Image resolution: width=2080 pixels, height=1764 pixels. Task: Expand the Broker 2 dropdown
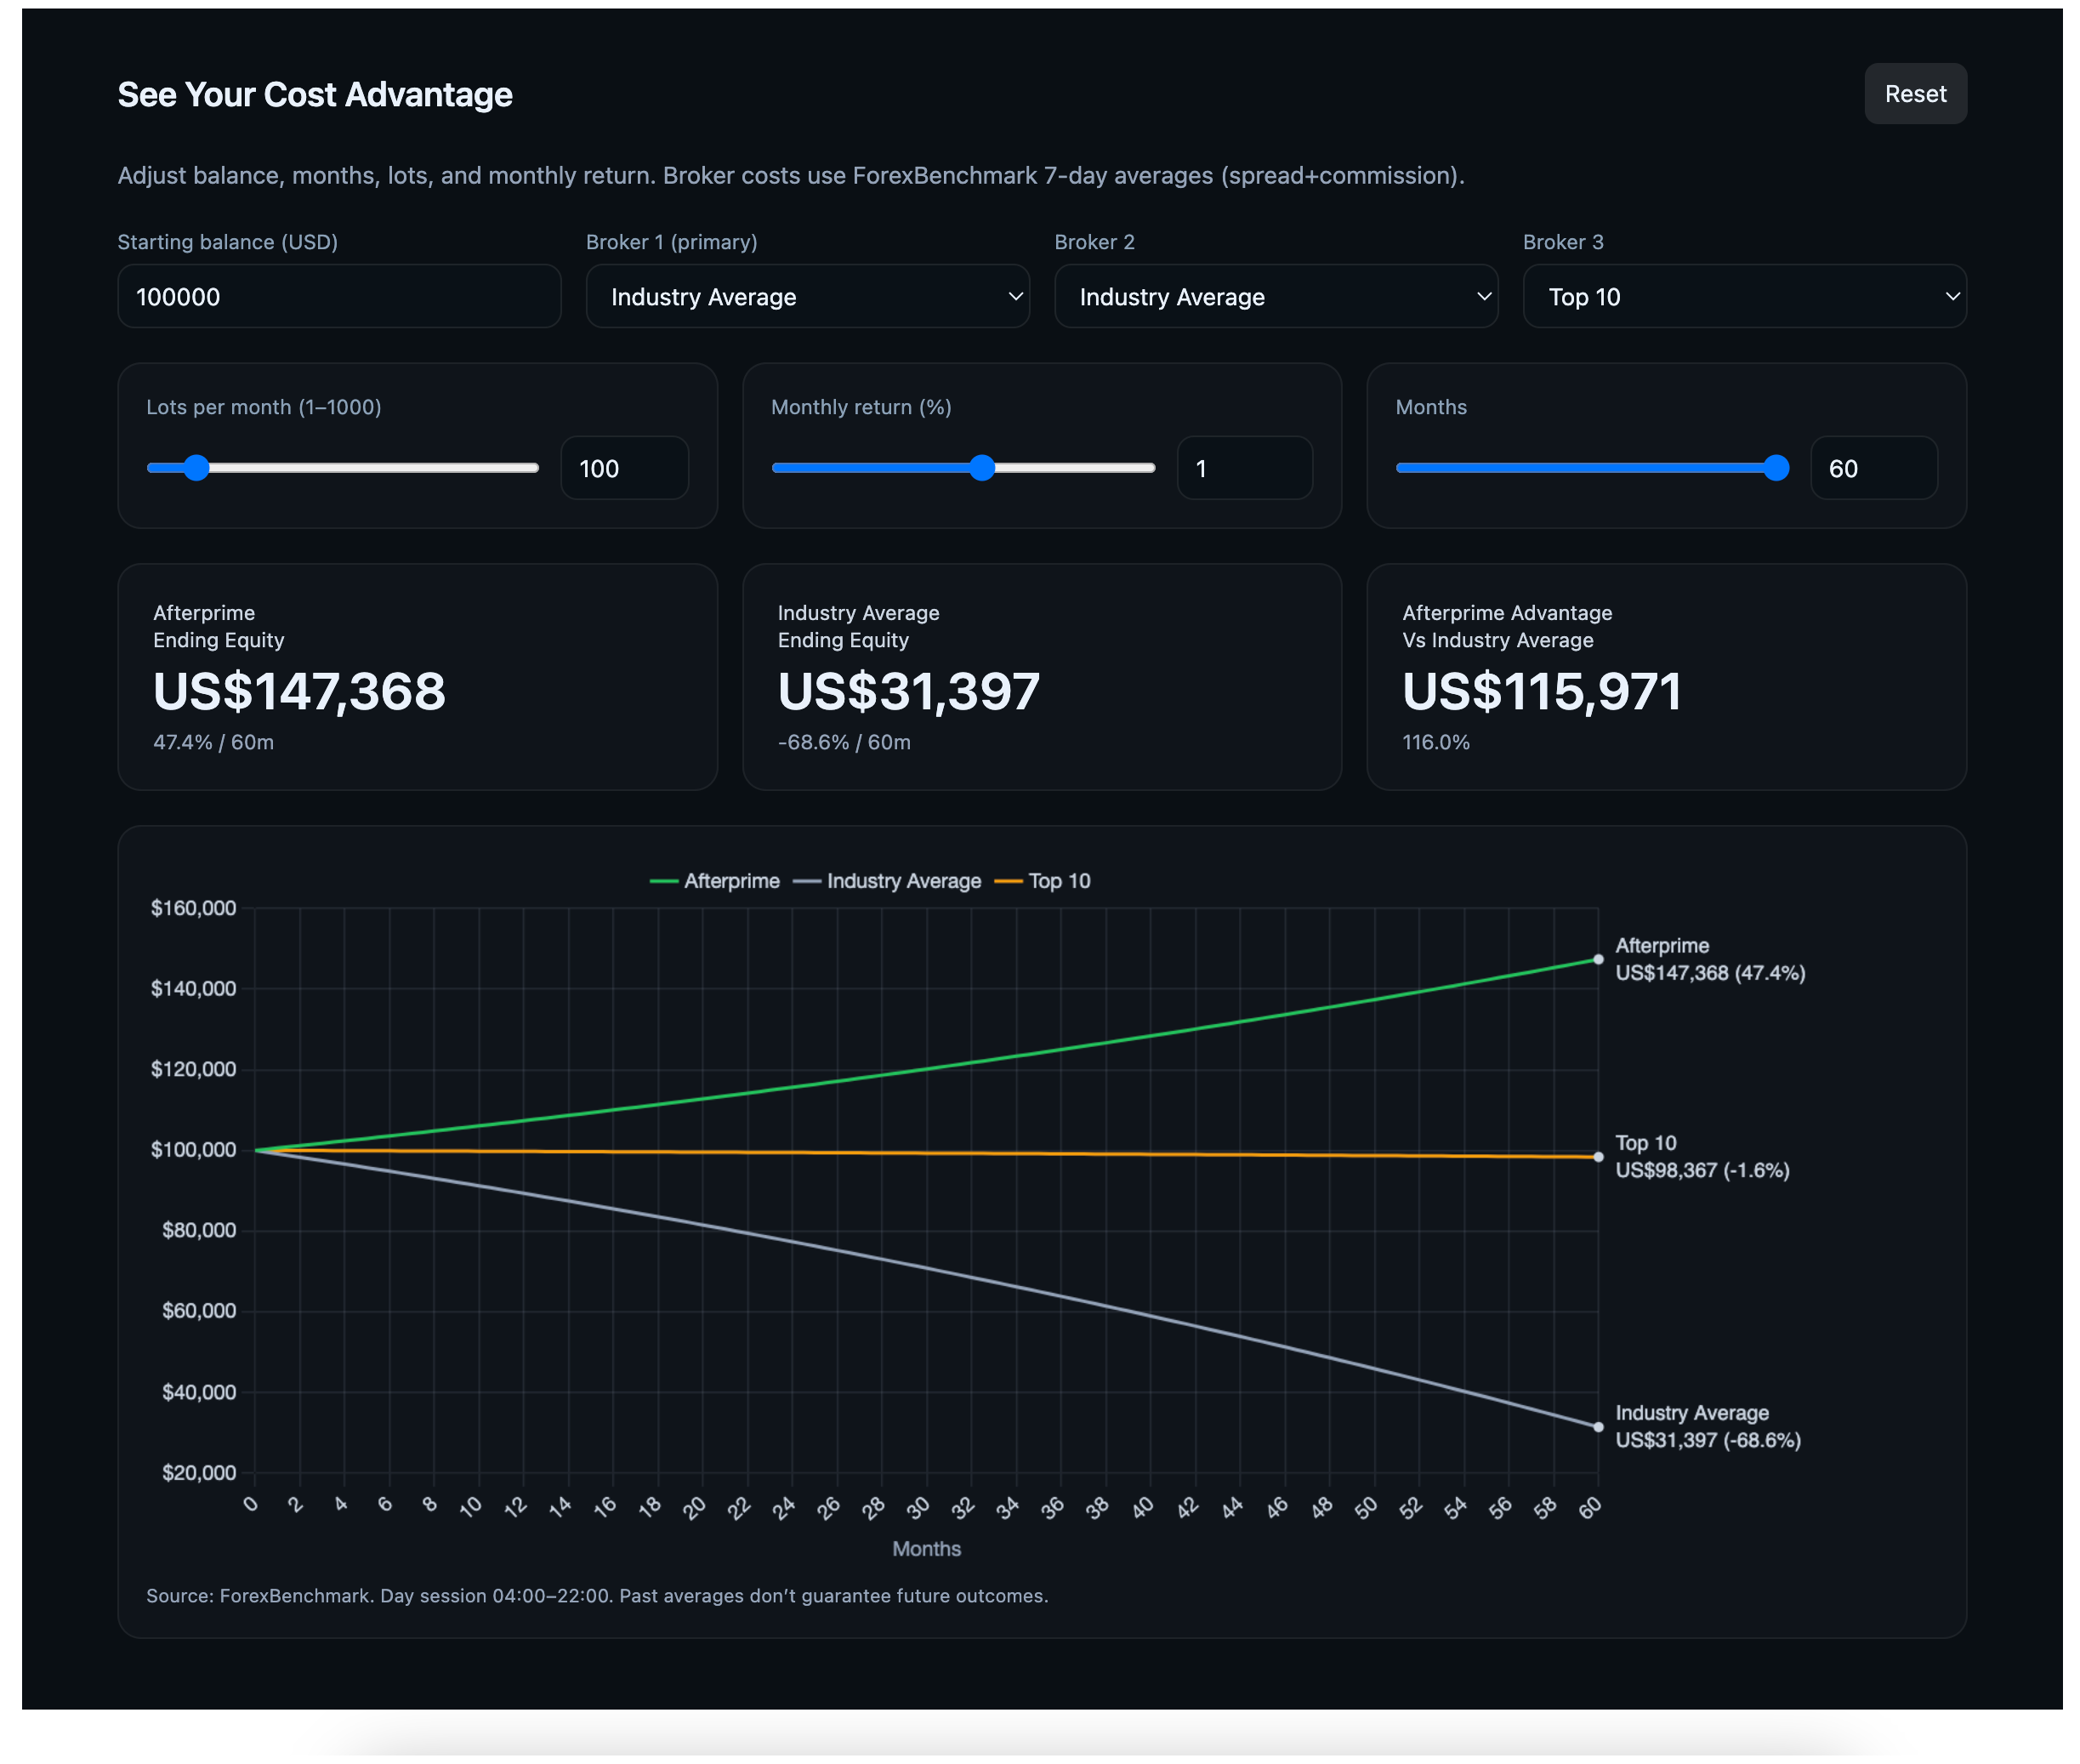1275,296
